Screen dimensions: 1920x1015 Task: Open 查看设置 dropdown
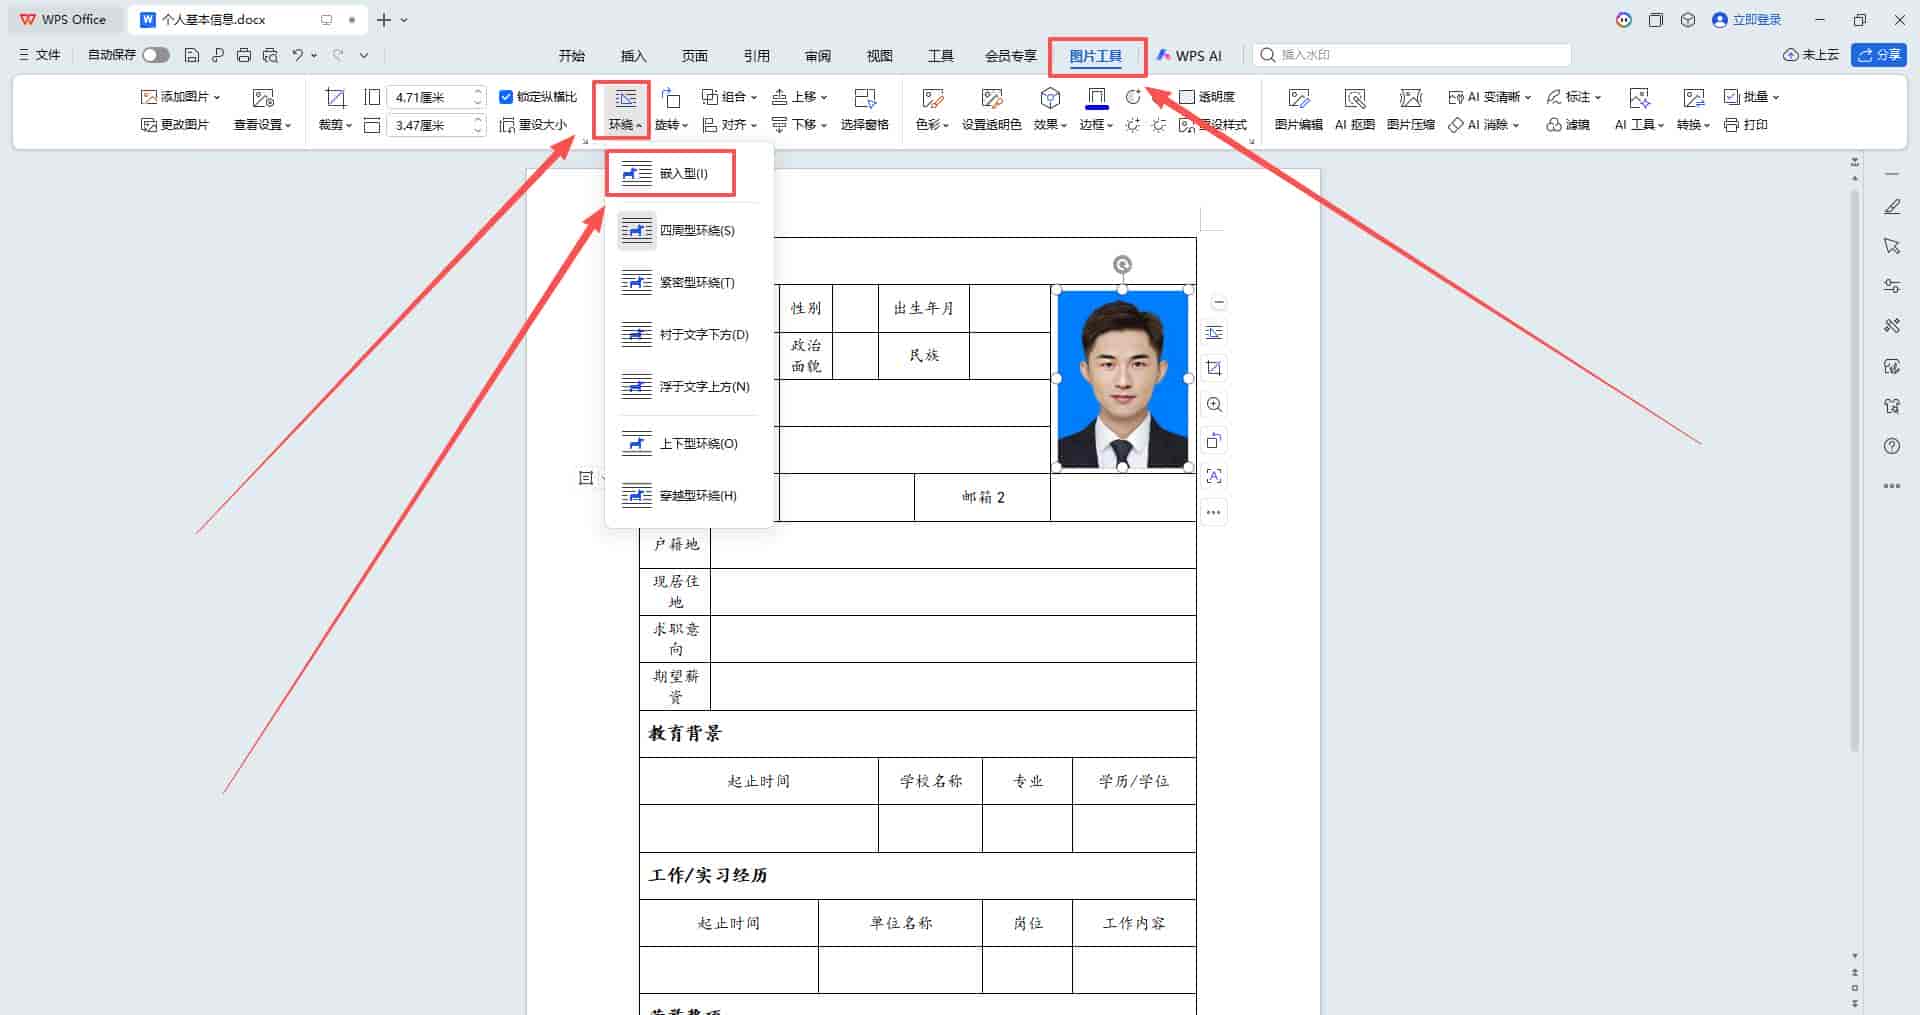(x=263, y=110)
